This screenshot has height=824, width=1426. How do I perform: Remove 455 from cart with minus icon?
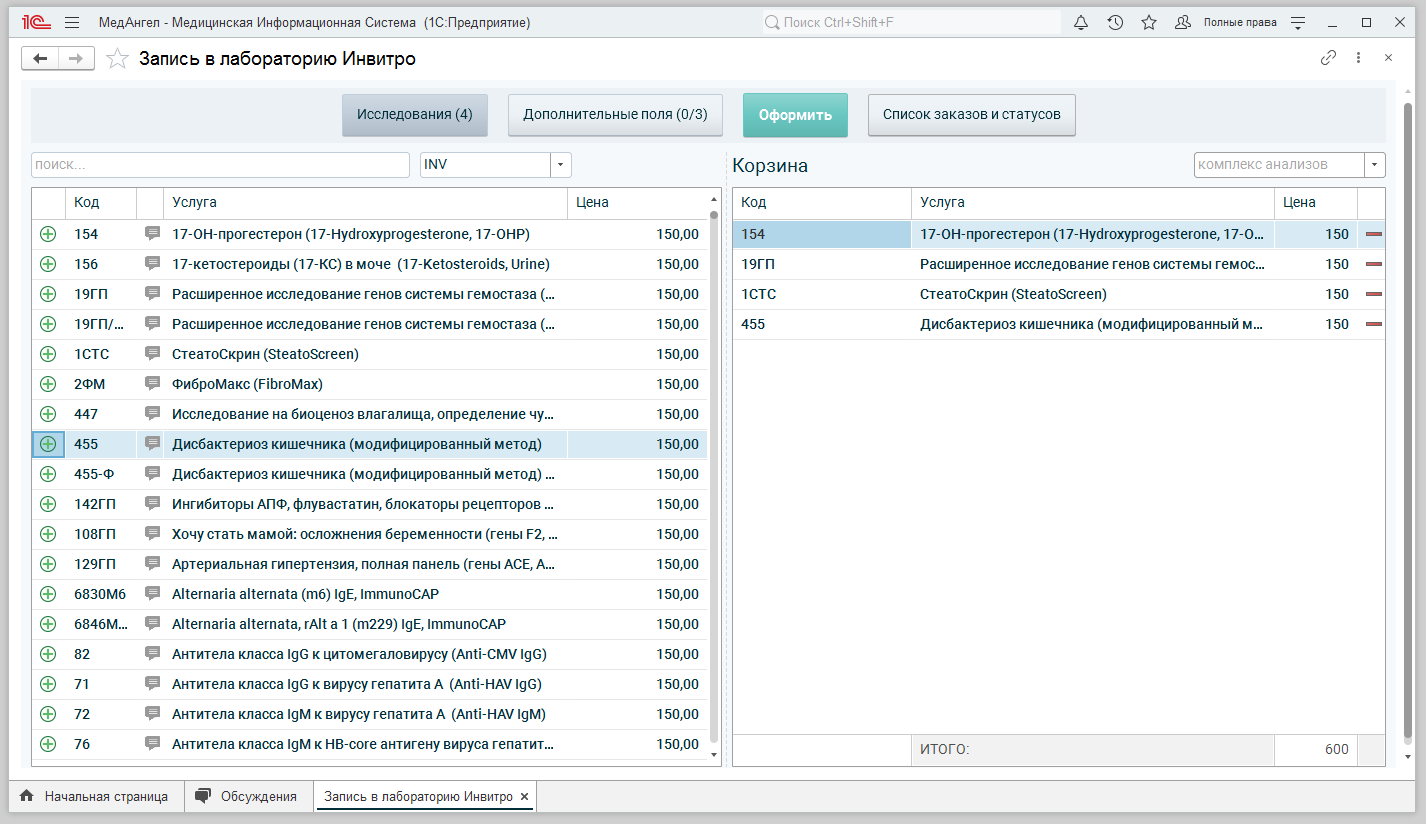pyautogui.click(x=1373, y=324)
